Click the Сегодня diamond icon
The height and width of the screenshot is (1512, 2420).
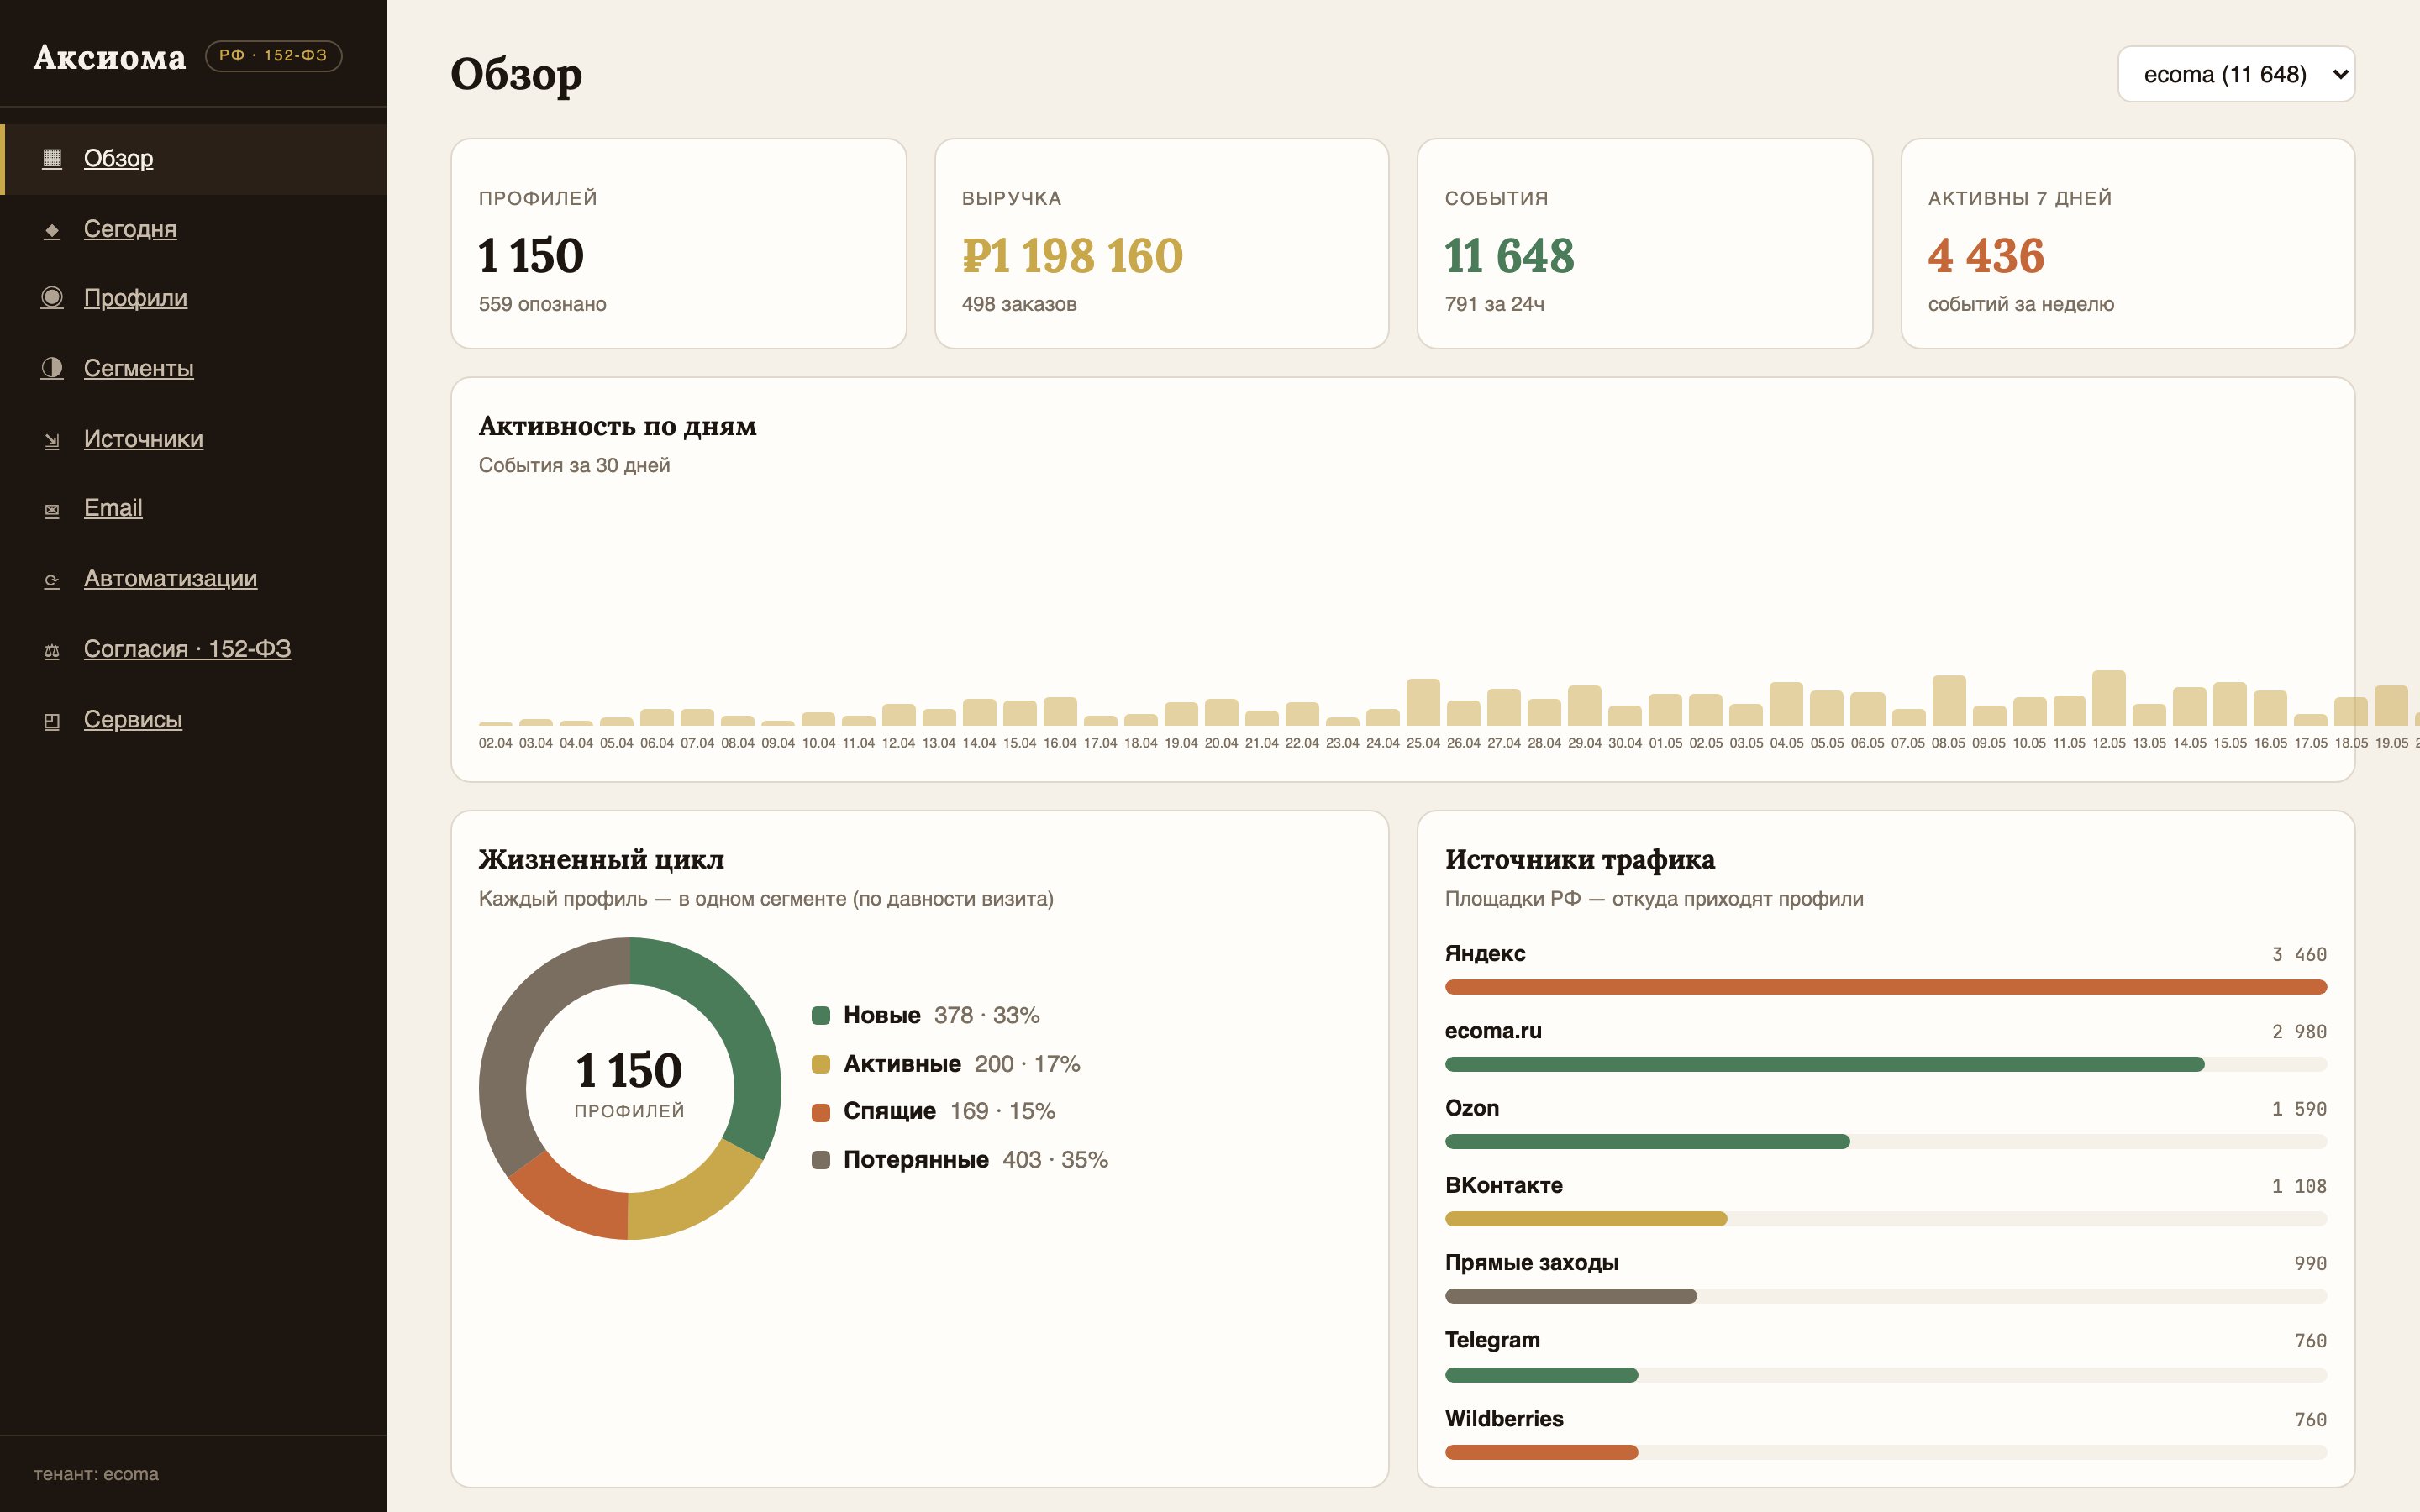(52, 230)
